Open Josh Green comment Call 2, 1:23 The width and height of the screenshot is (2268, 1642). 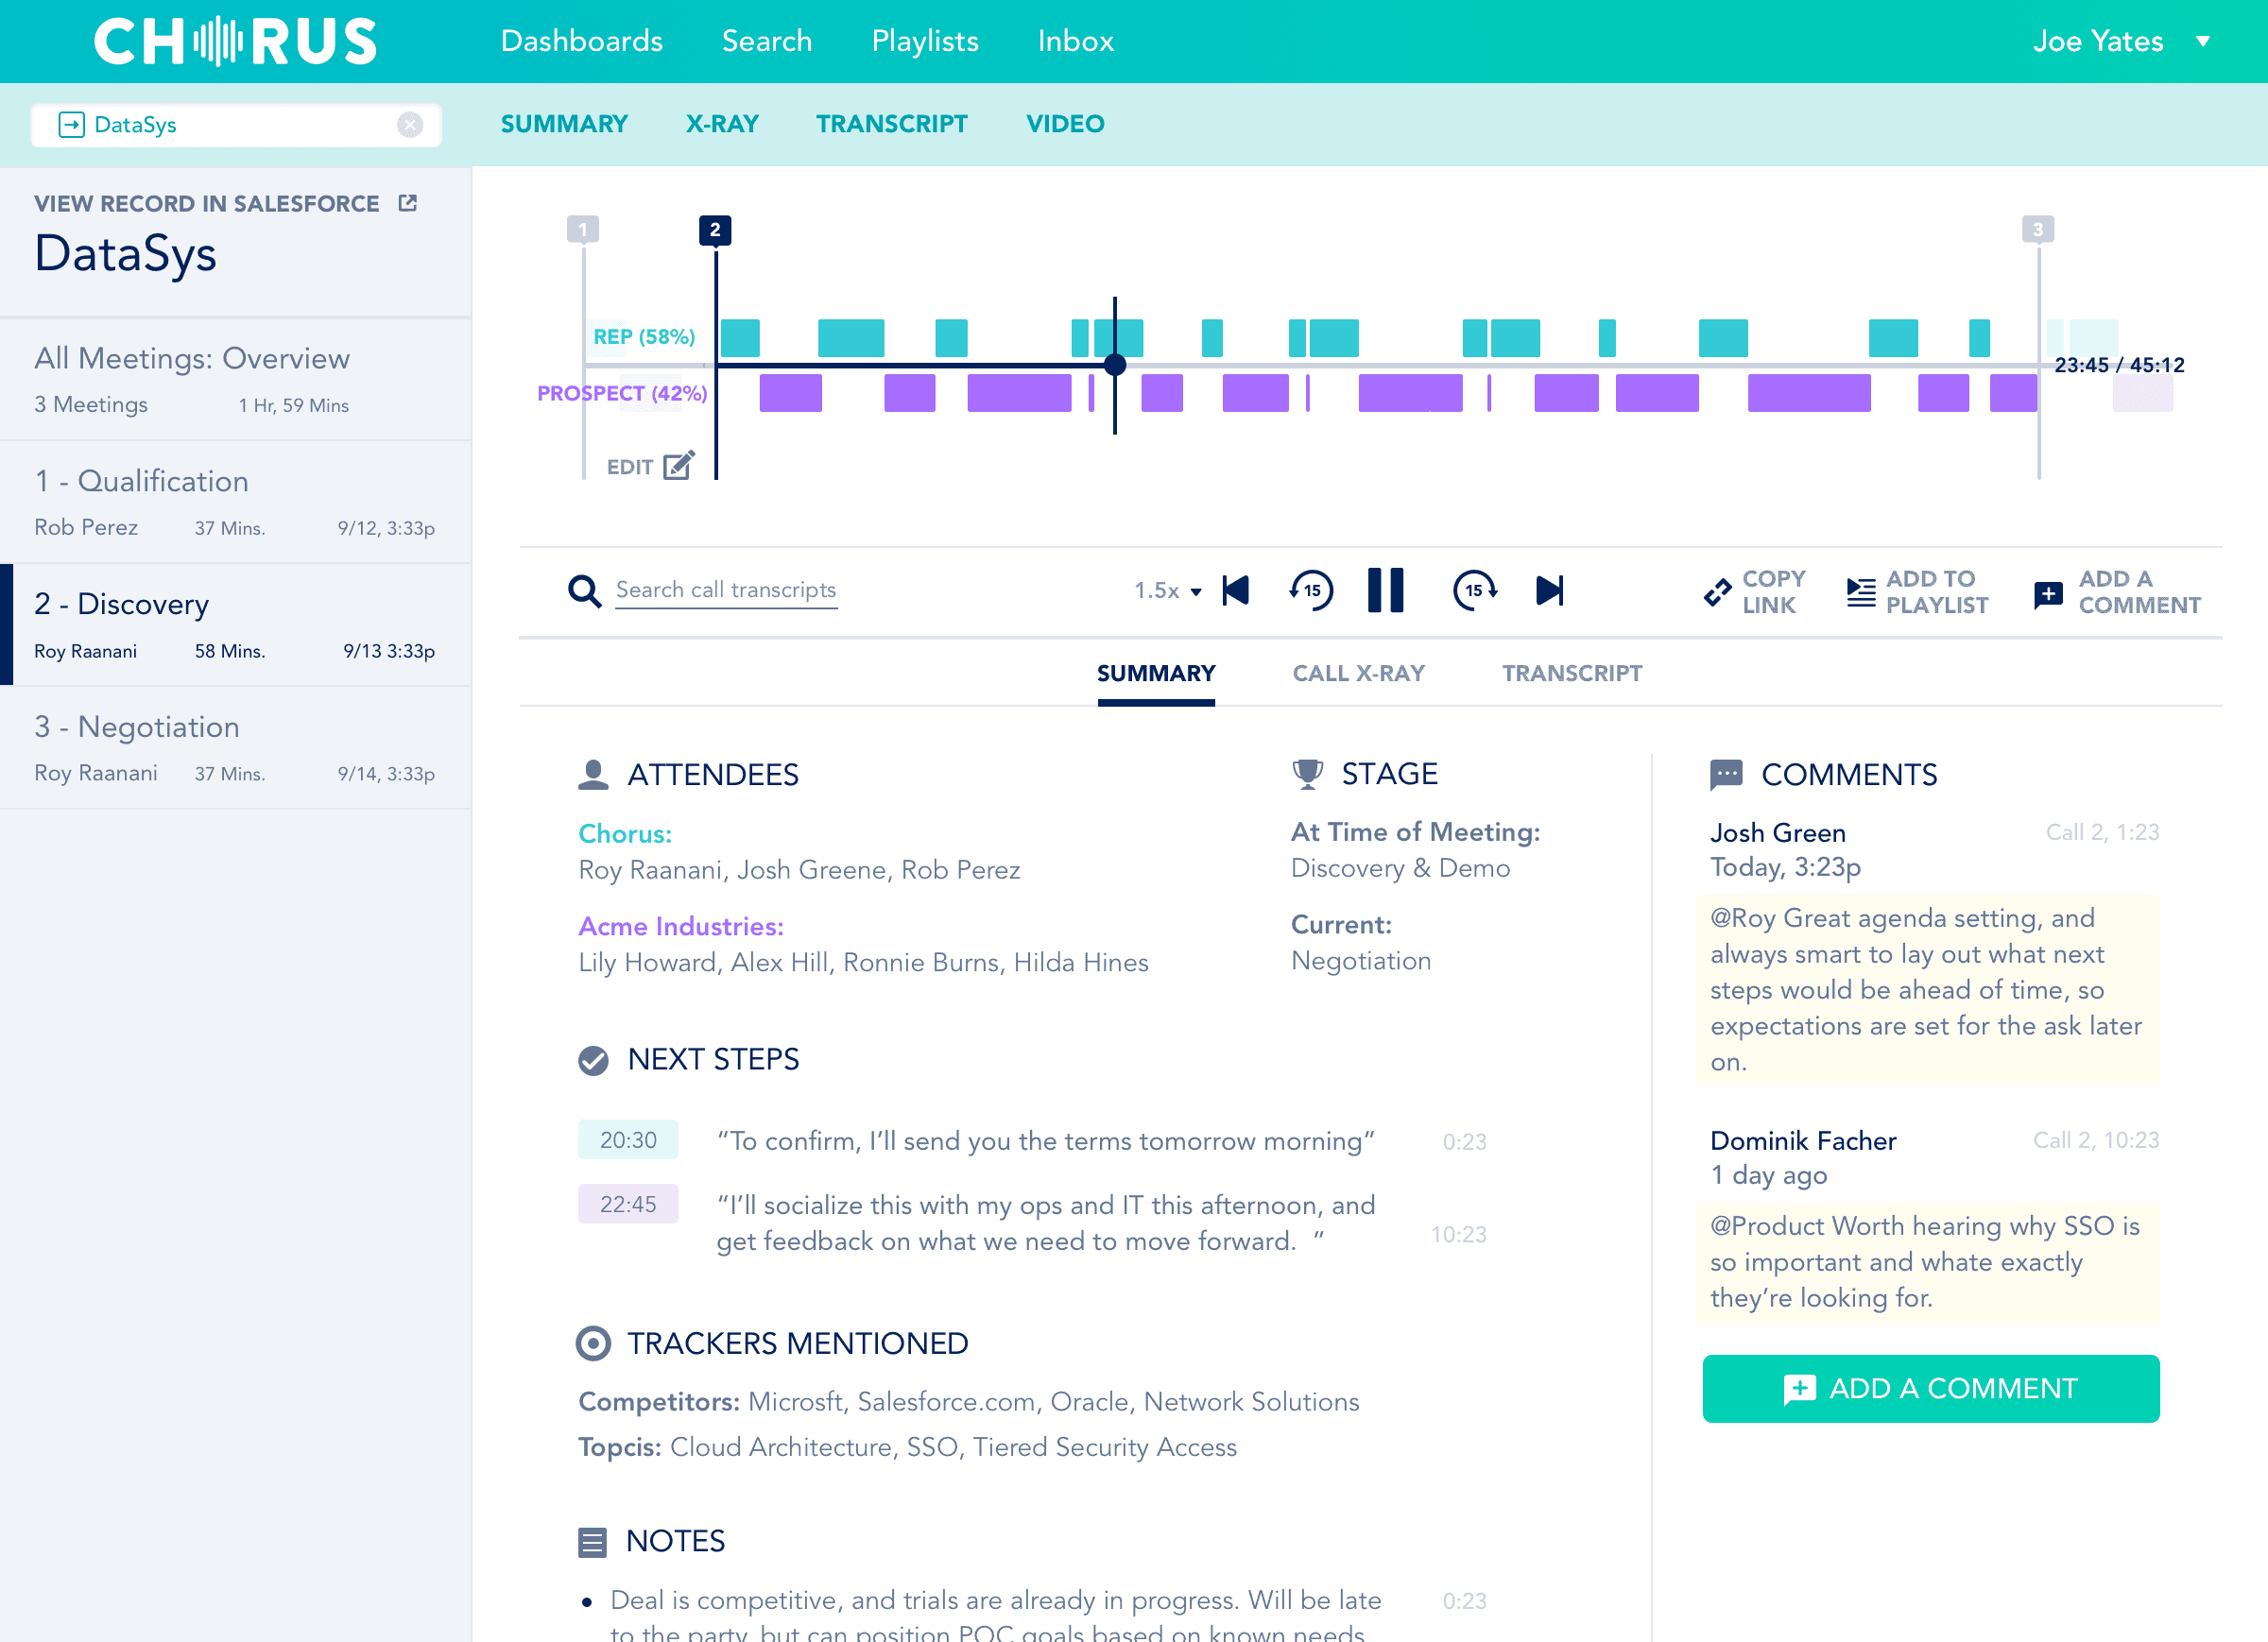tap(2102, 833)
